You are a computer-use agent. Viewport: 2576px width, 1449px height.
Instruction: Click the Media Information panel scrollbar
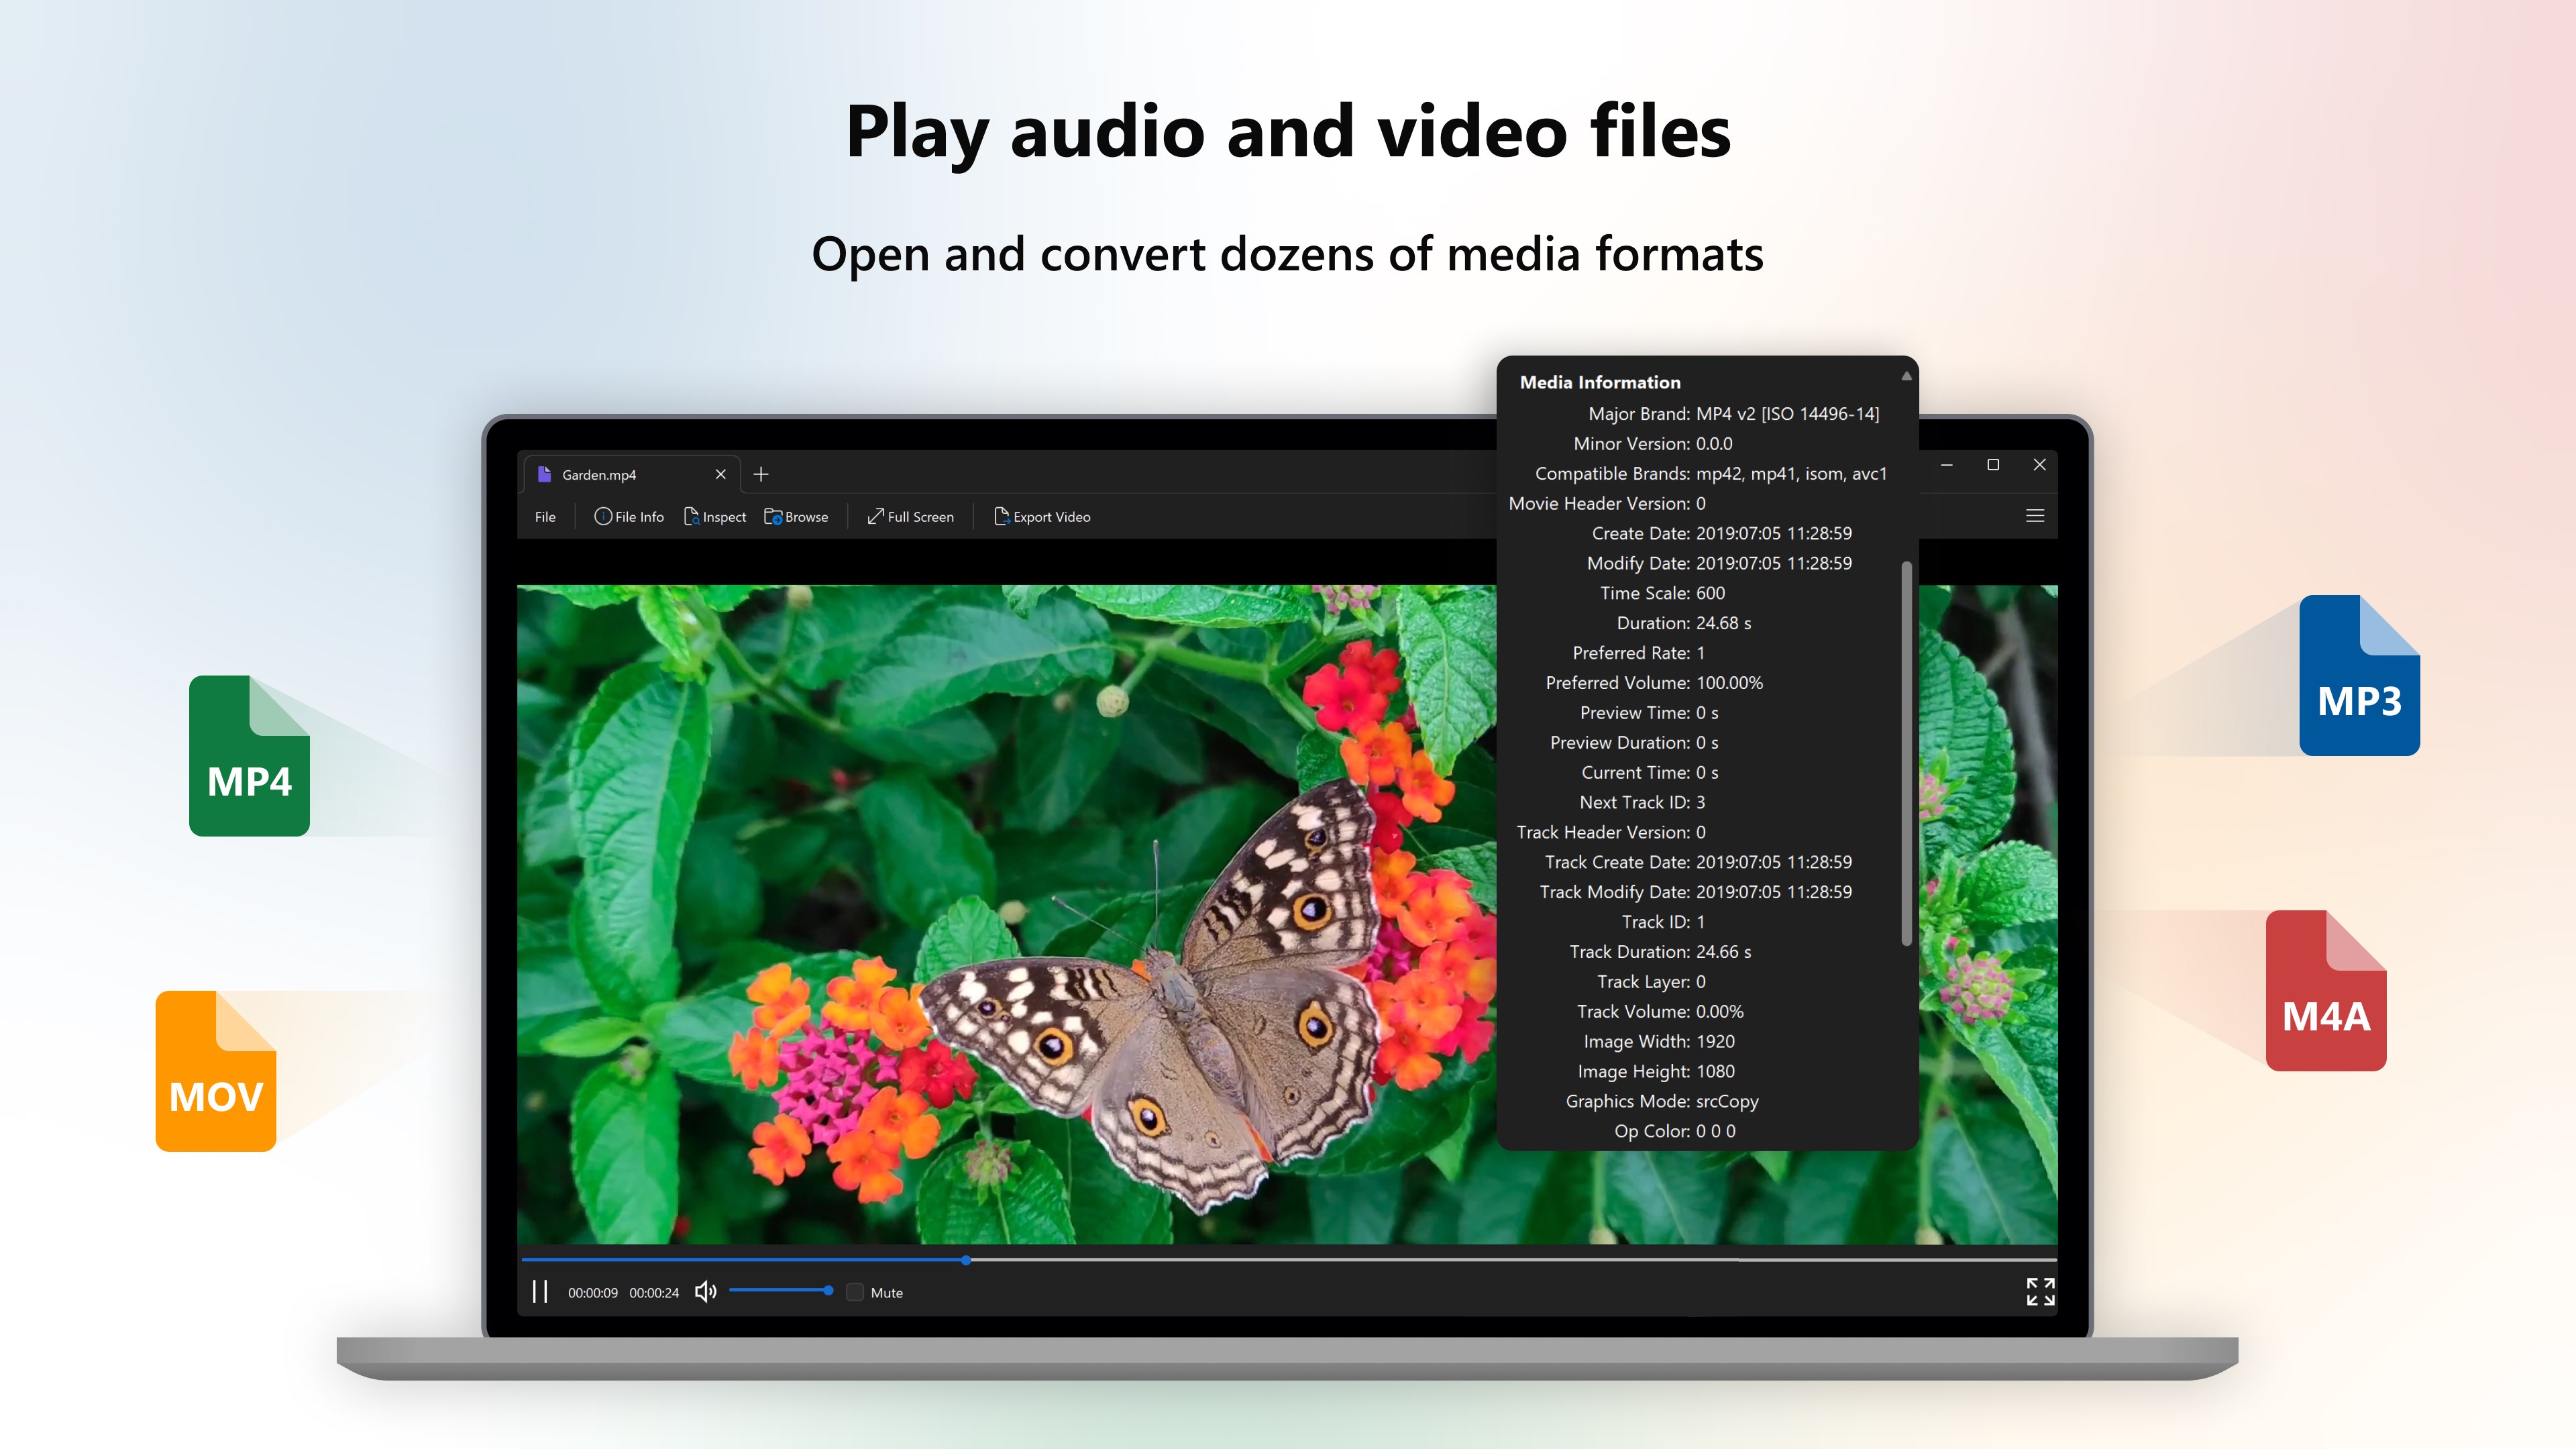pyautogui.click(x=1906, y=752)
